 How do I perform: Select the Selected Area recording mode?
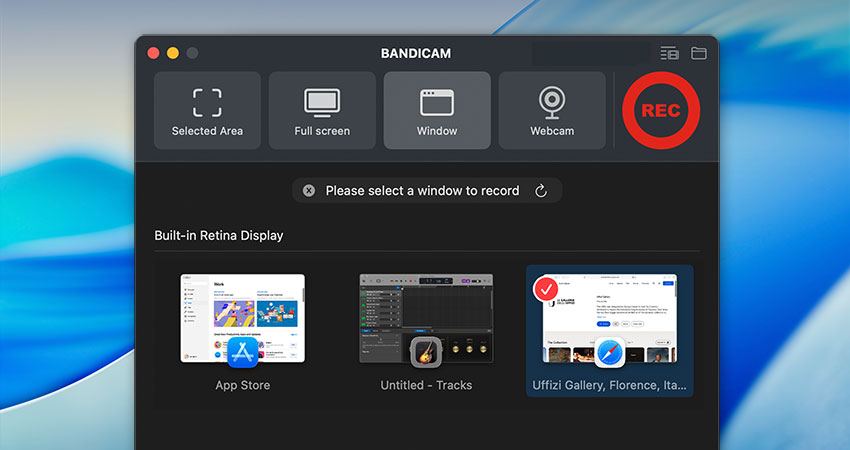click(207, 111)
